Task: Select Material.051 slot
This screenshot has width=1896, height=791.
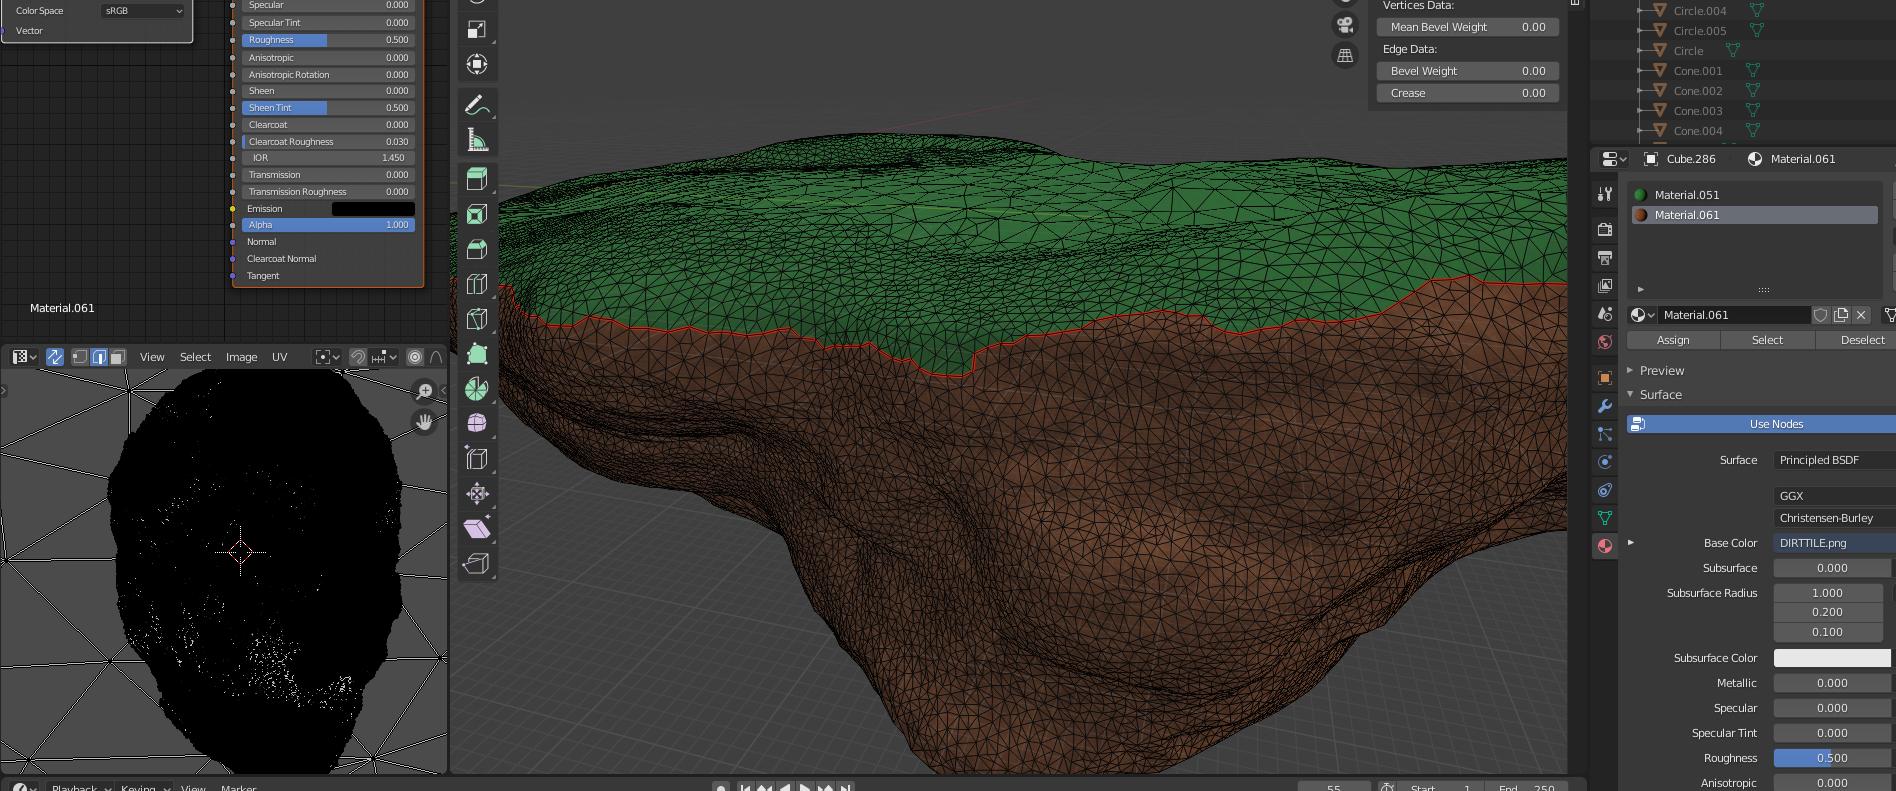Action: (x=1755, y=195)
